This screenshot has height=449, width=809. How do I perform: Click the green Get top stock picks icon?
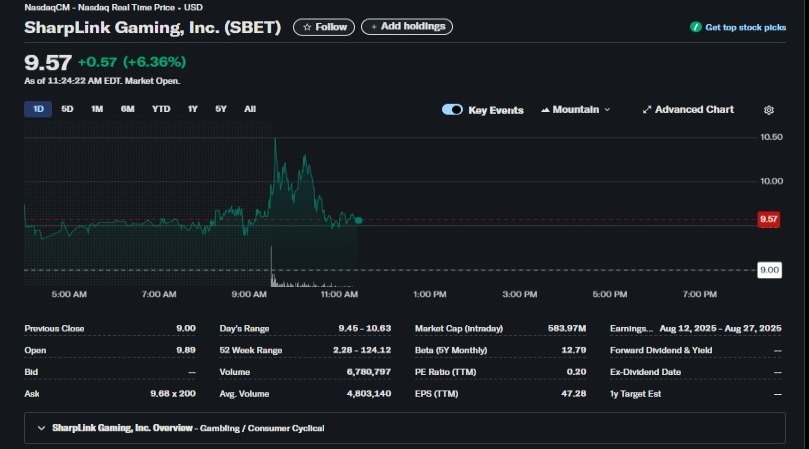coord(695,27)
